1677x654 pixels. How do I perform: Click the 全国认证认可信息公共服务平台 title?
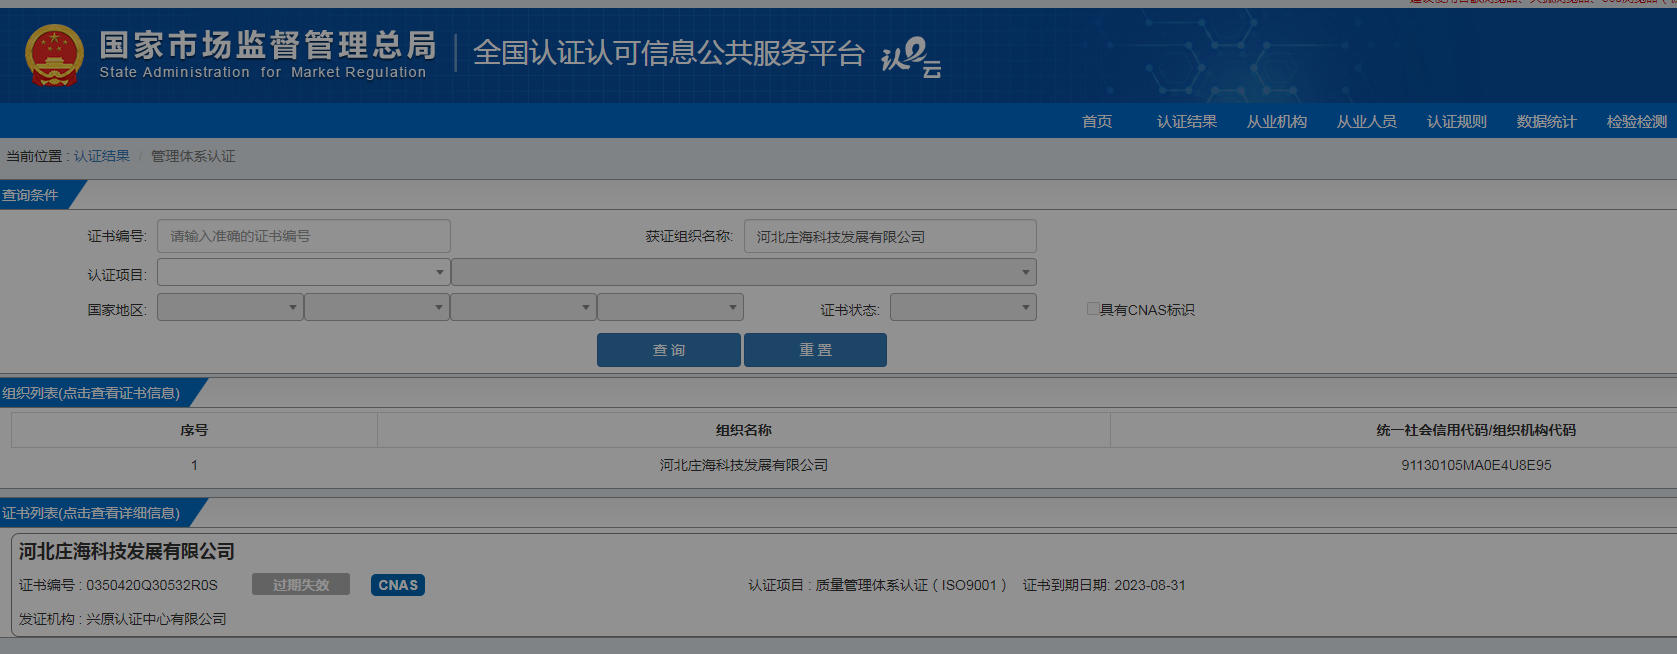click(x=669, y=53)
